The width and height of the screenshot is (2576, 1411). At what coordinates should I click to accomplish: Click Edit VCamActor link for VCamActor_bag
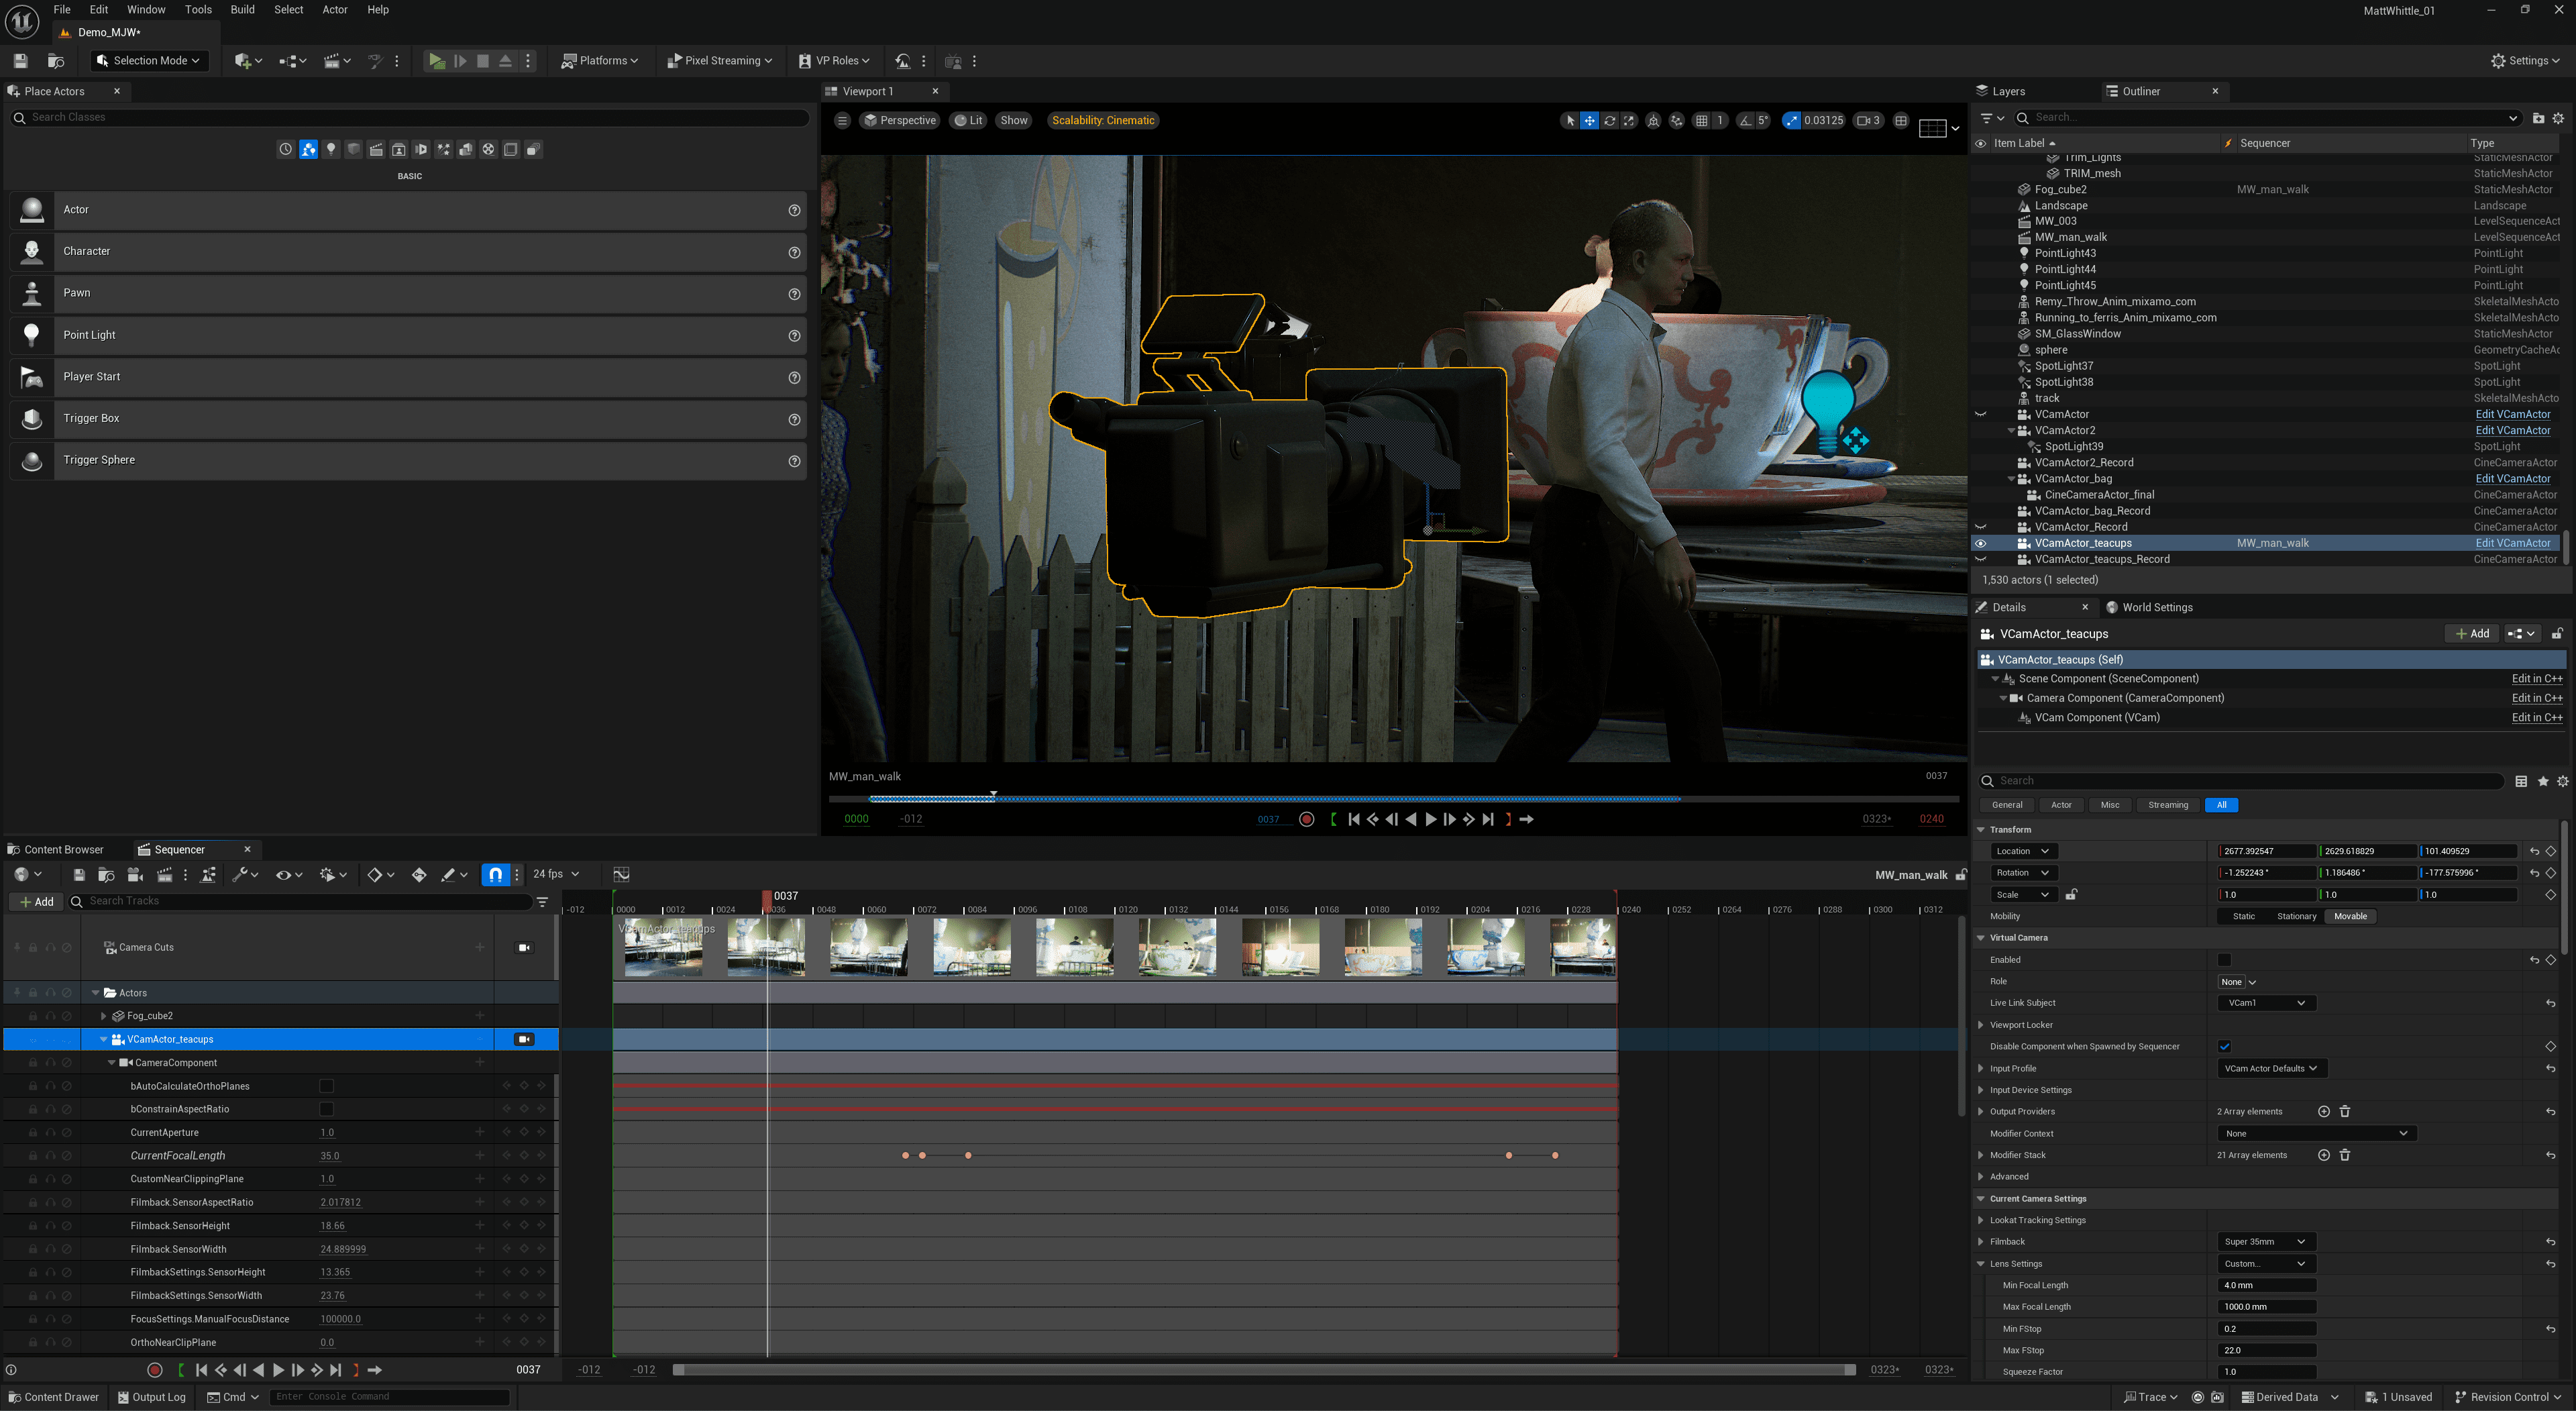[x=2512, y=479]
